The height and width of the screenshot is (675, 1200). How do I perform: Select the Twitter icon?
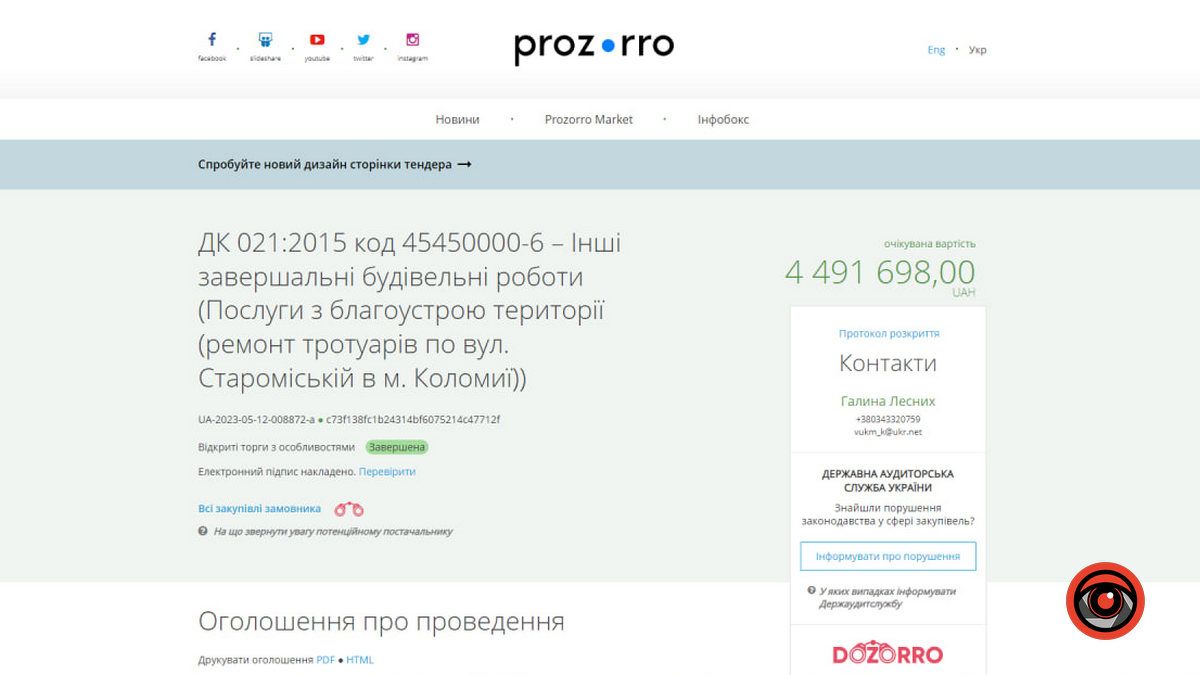[x=363, y=39]
